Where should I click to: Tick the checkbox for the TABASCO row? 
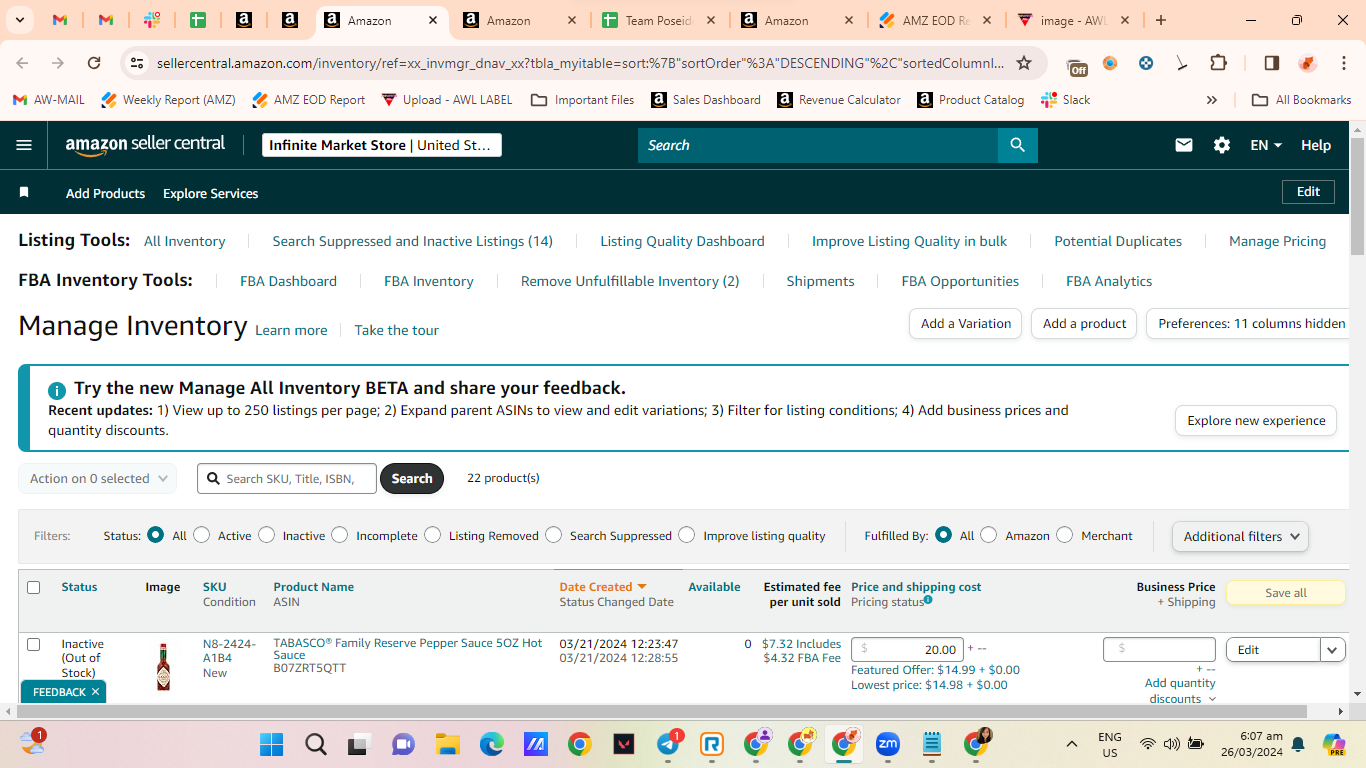(x=34, y=644)
